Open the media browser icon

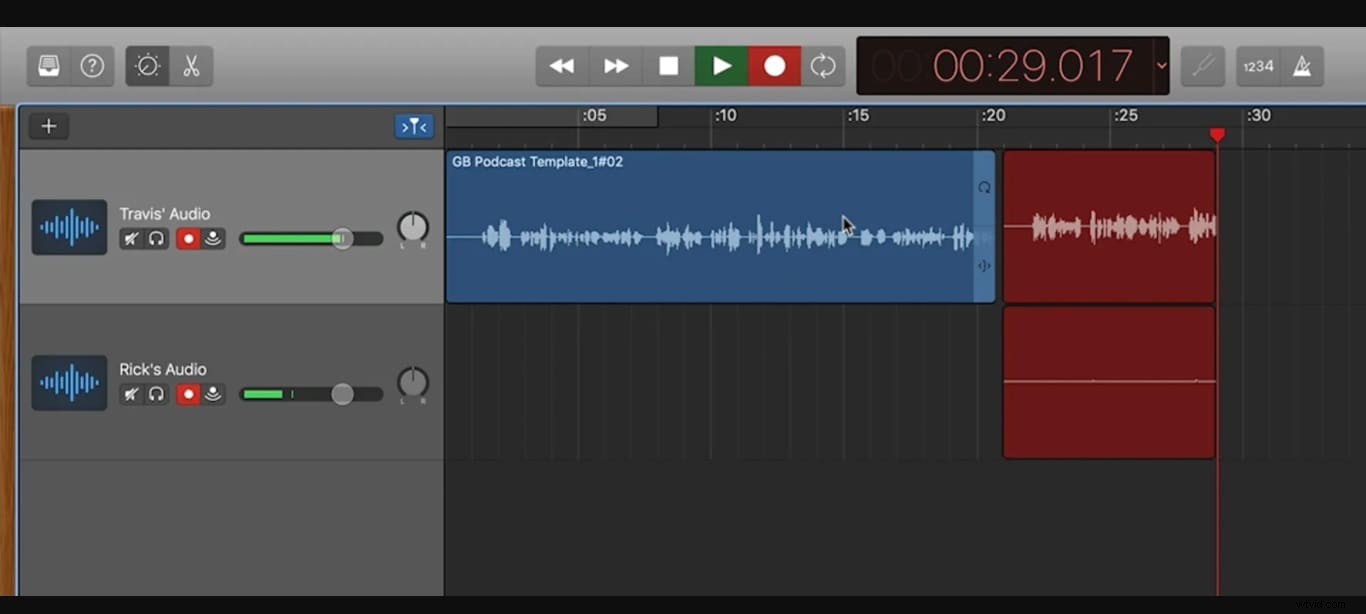point(47,66)
